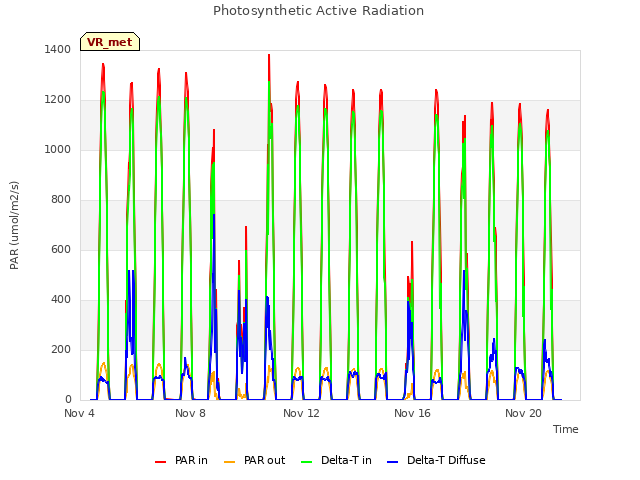Click the 0 y-axis value

click(68, 400)
